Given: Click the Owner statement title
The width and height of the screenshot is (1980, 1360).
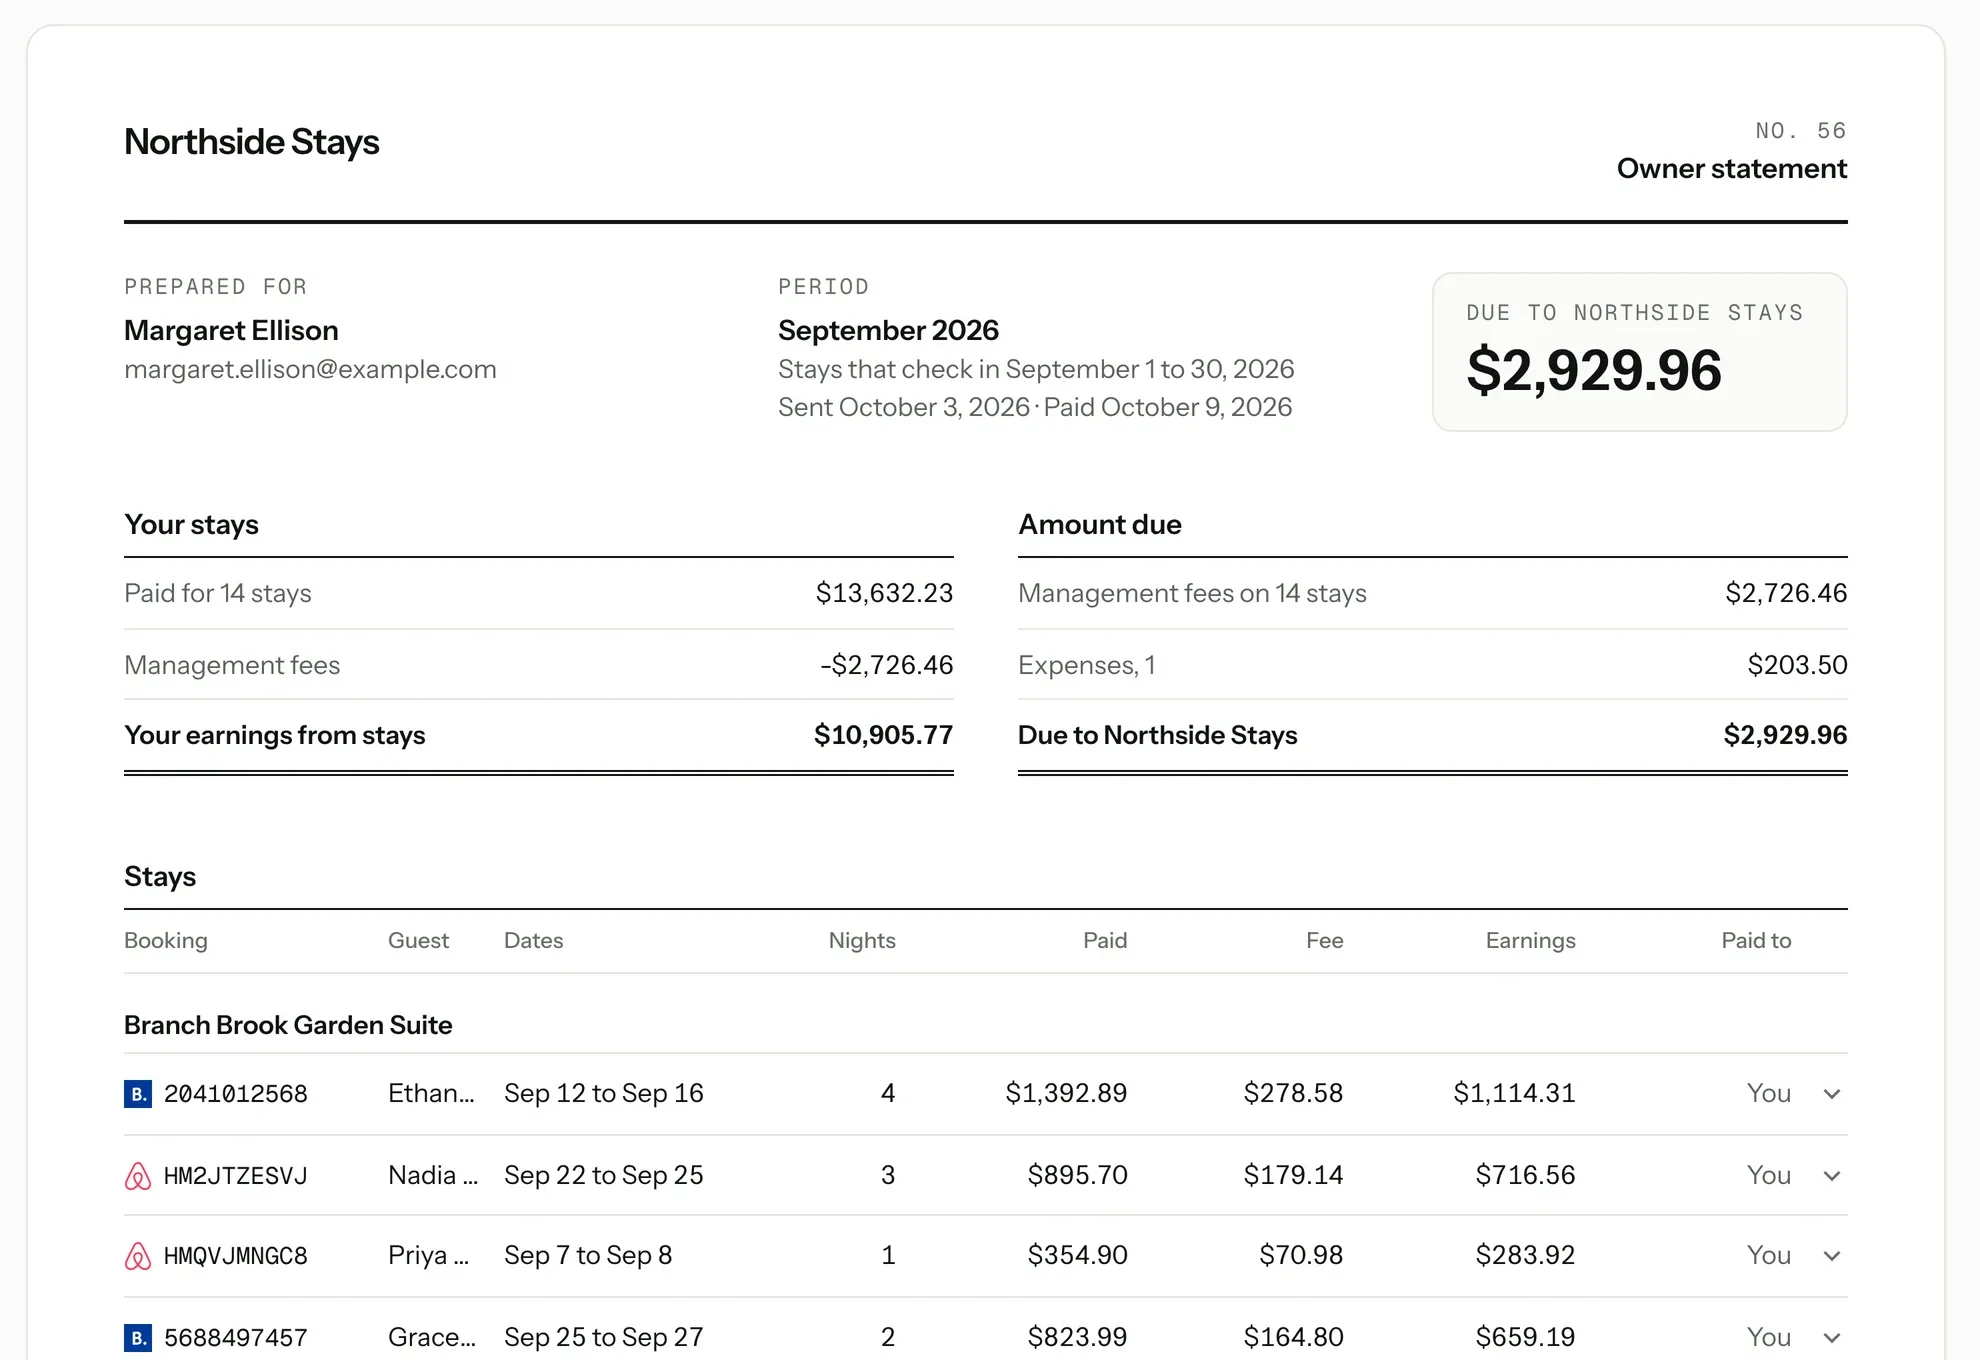Looking at the screenshot, I should coord(1732,169).
